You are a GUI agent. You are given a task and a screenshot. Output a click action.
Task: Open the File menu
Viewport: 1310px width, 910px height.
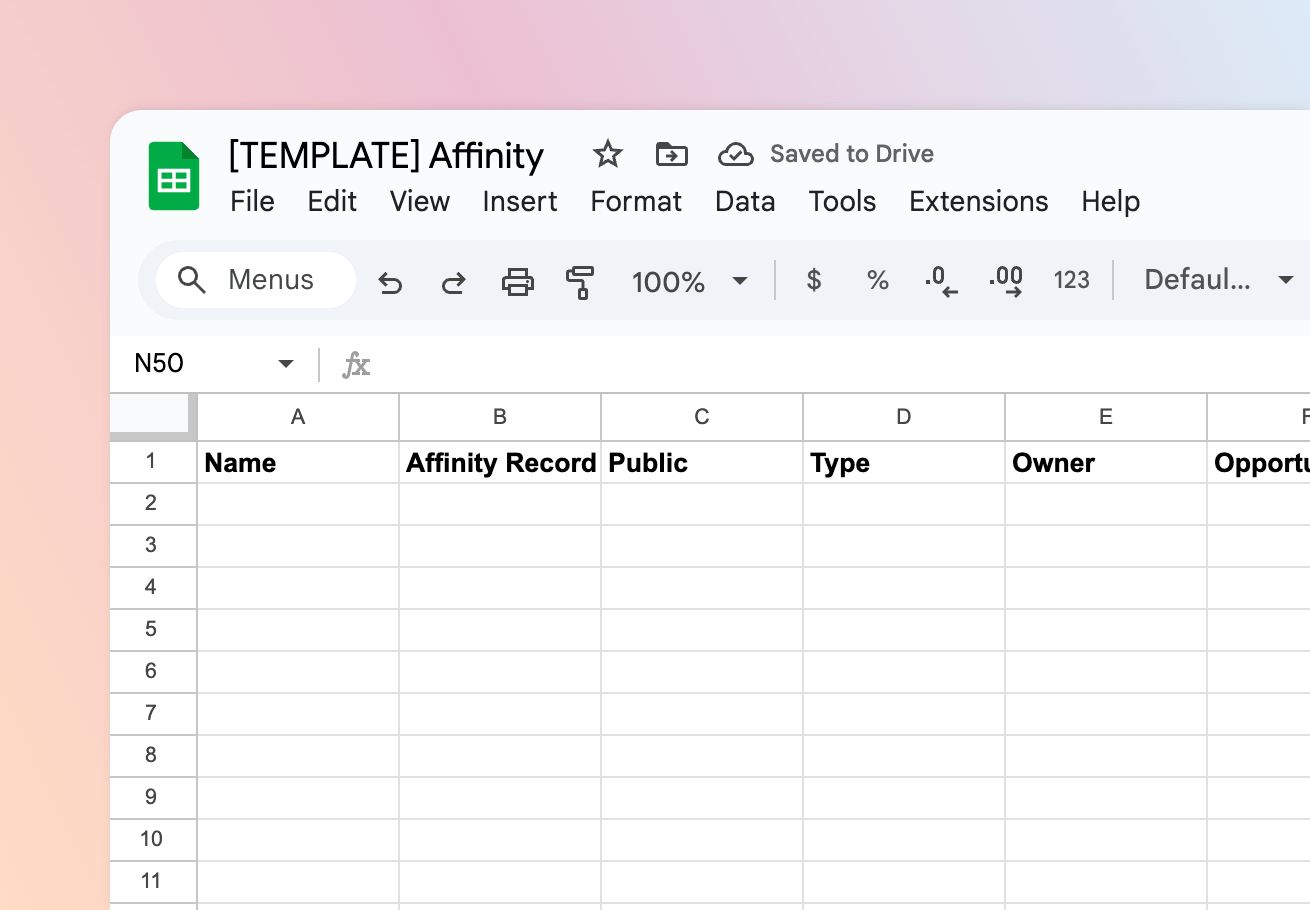[x=252, y=201]
